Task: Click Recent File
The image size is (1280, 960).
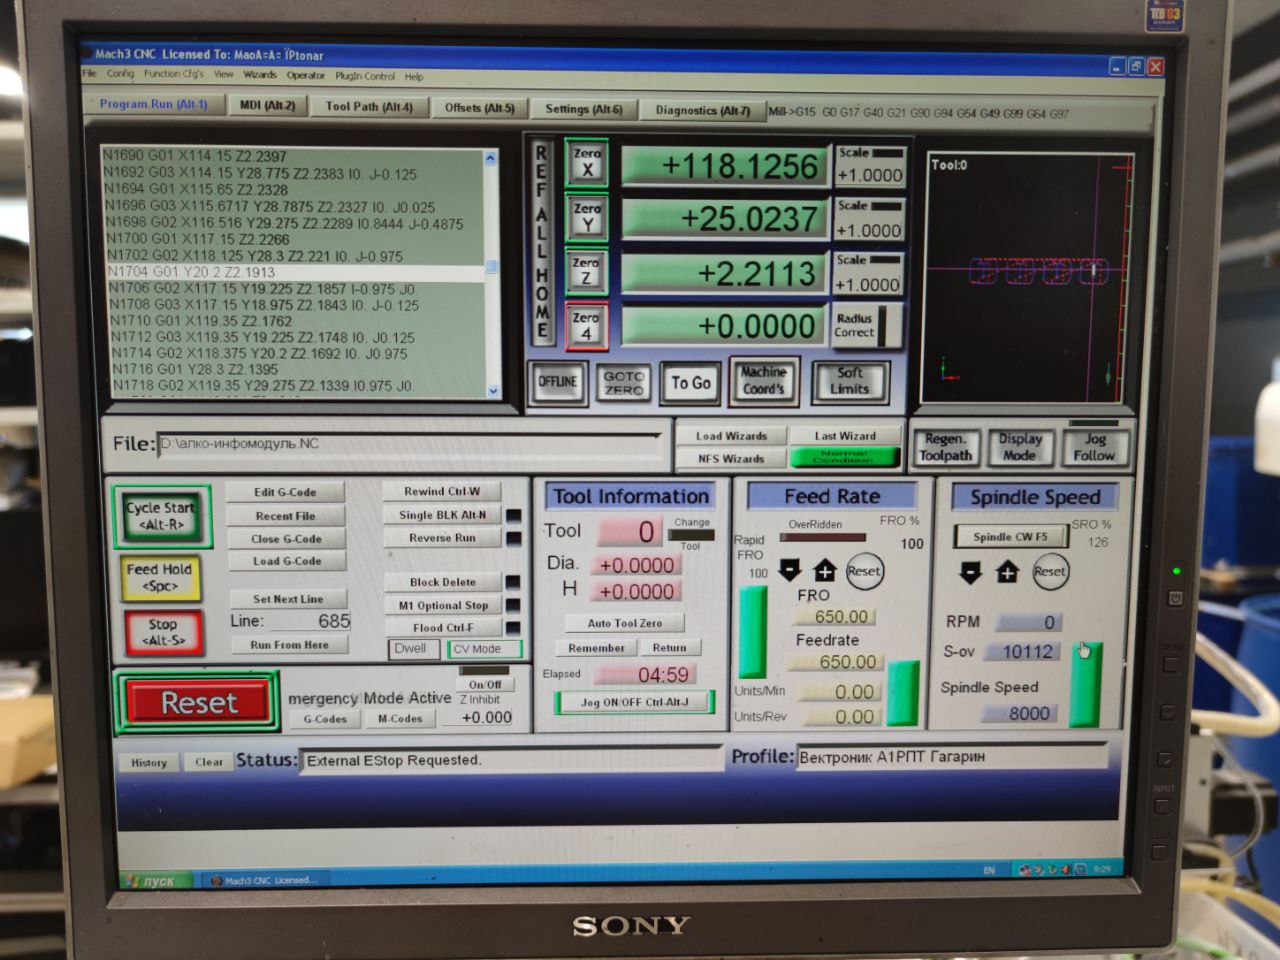Action: click(286, 516)
